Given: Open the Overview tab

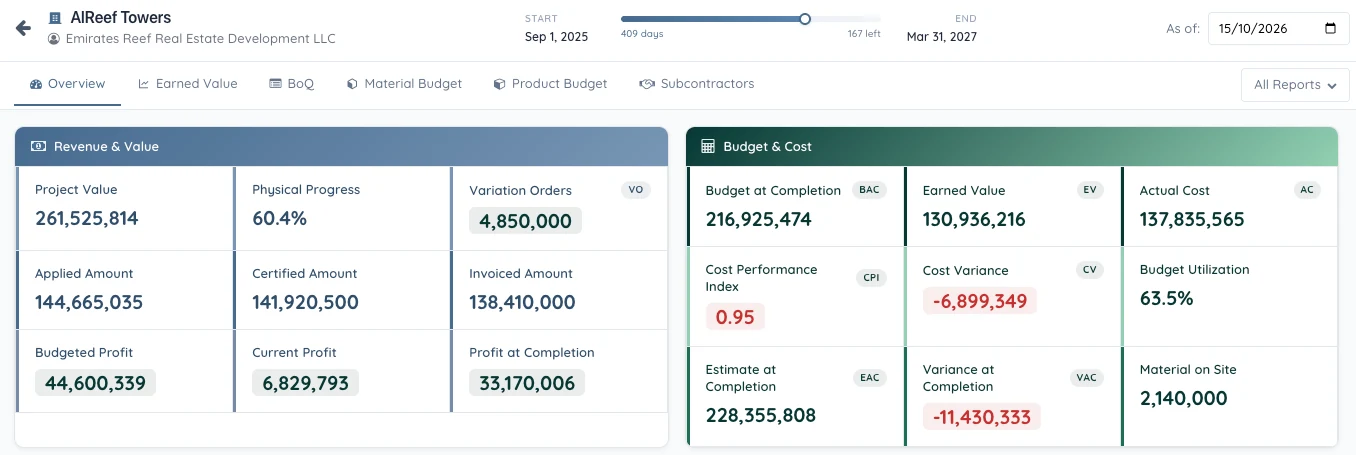Looking at the screenshot, I should (68, 84).
